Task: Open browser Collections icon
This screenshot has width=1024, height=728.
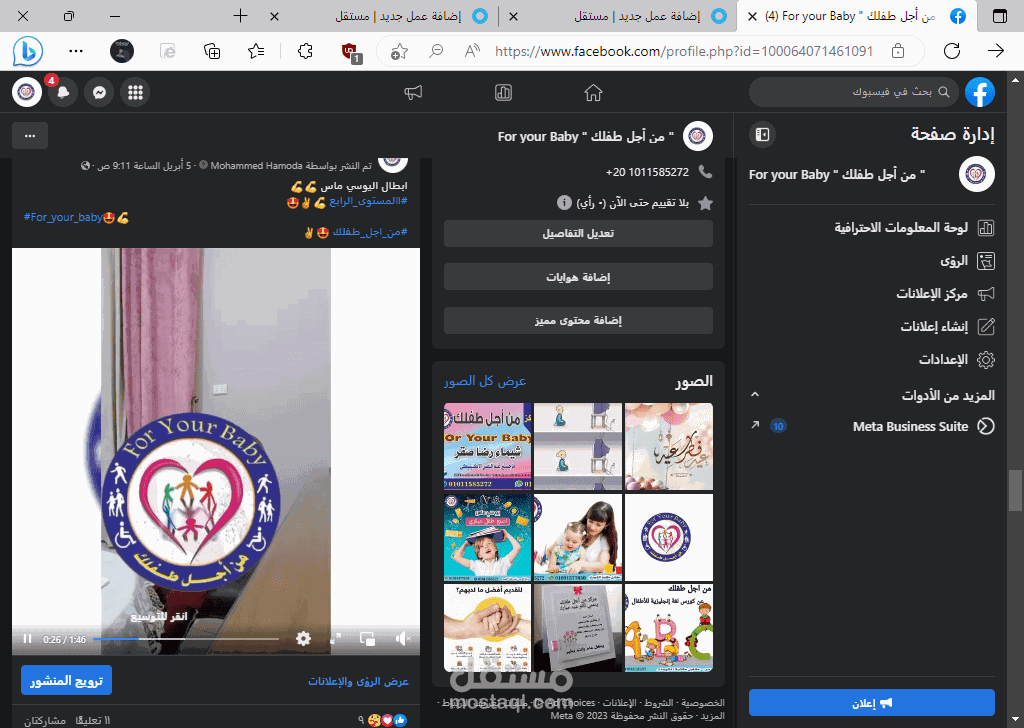Action: click(212, 51)
